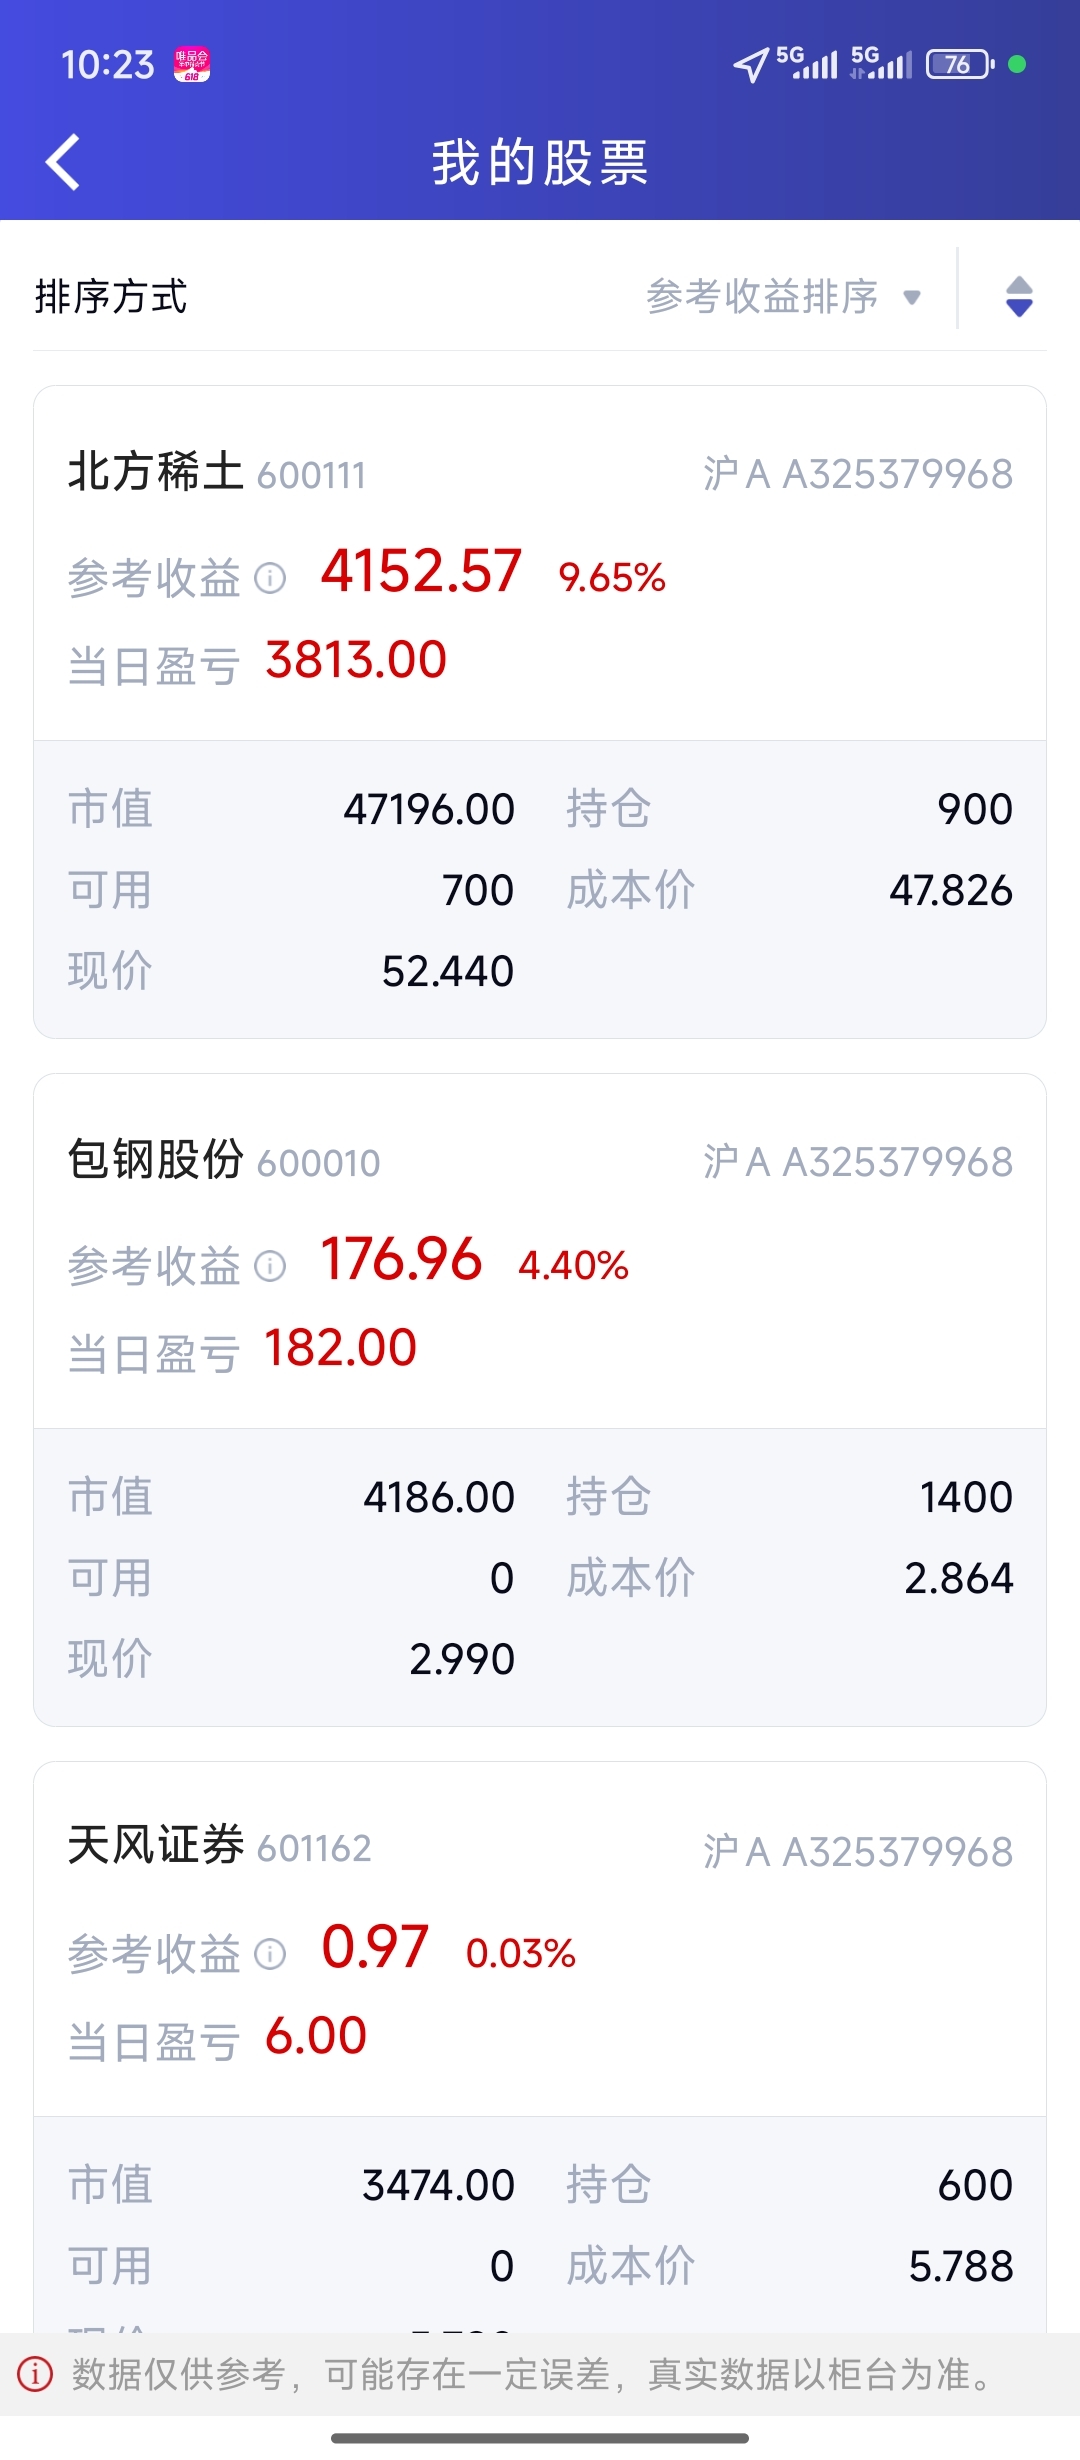Tap the pink 618 notification icon
The width and height of the screenshot is (1080, 2460).
192,65
